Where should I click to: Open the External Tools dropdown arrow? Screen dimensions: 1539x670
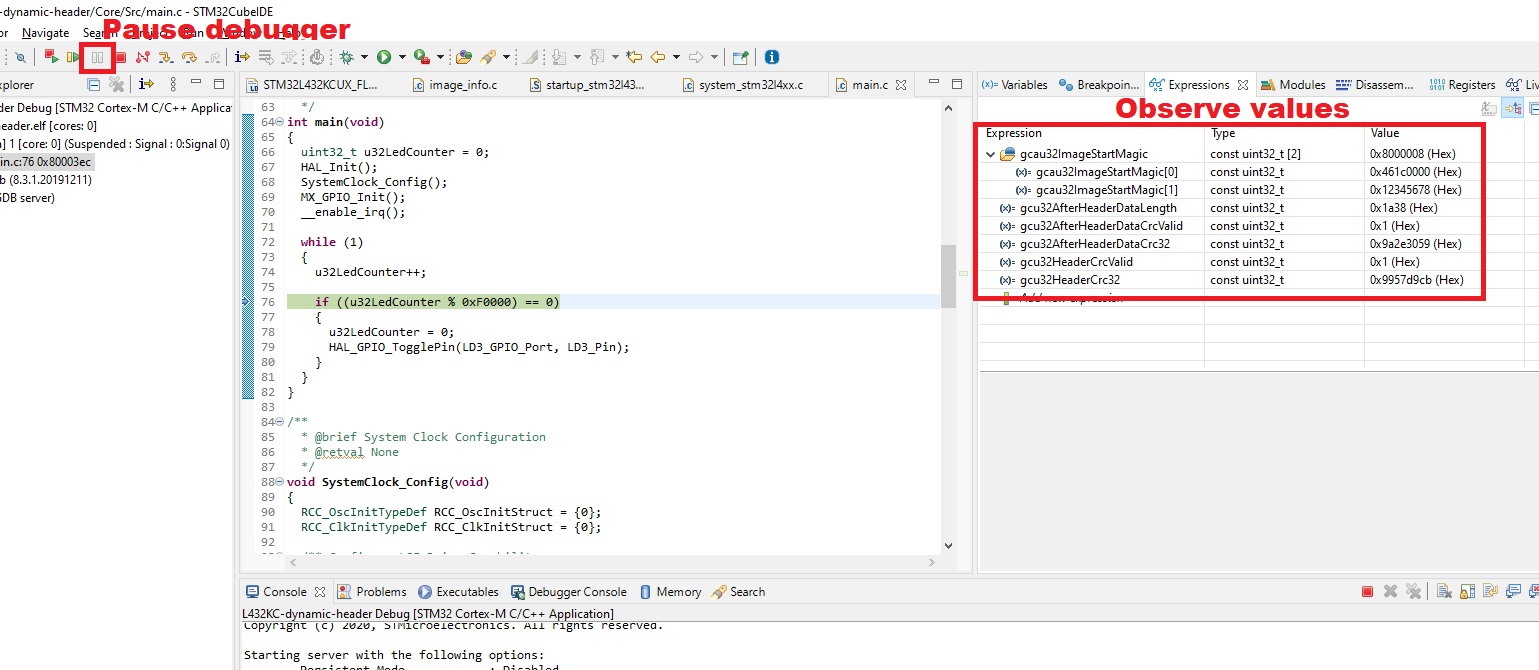click(x=438, y=57)
